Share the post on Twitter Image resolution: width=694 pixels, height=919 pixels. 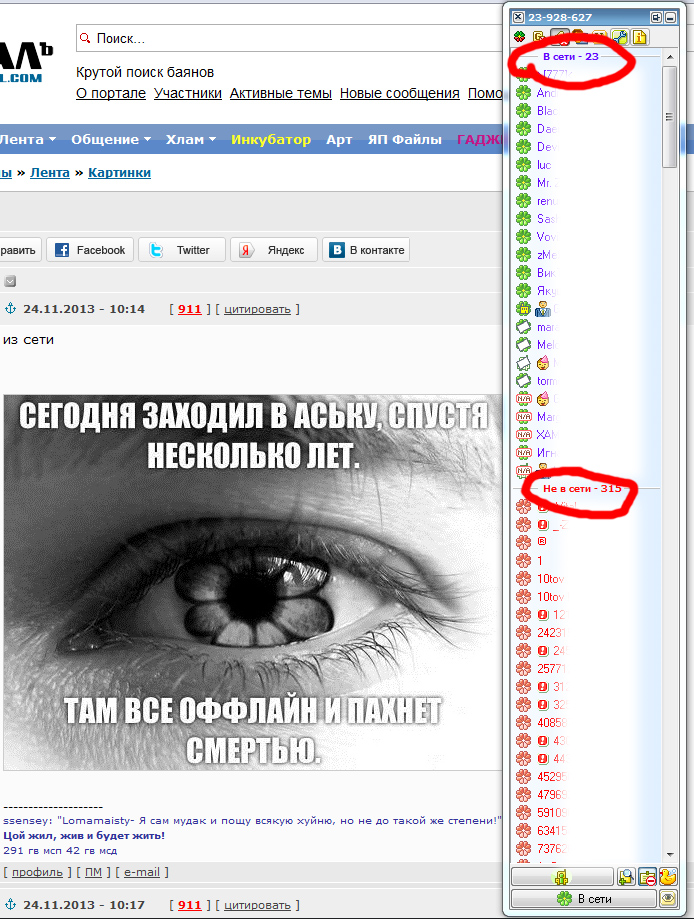(182, 250)
